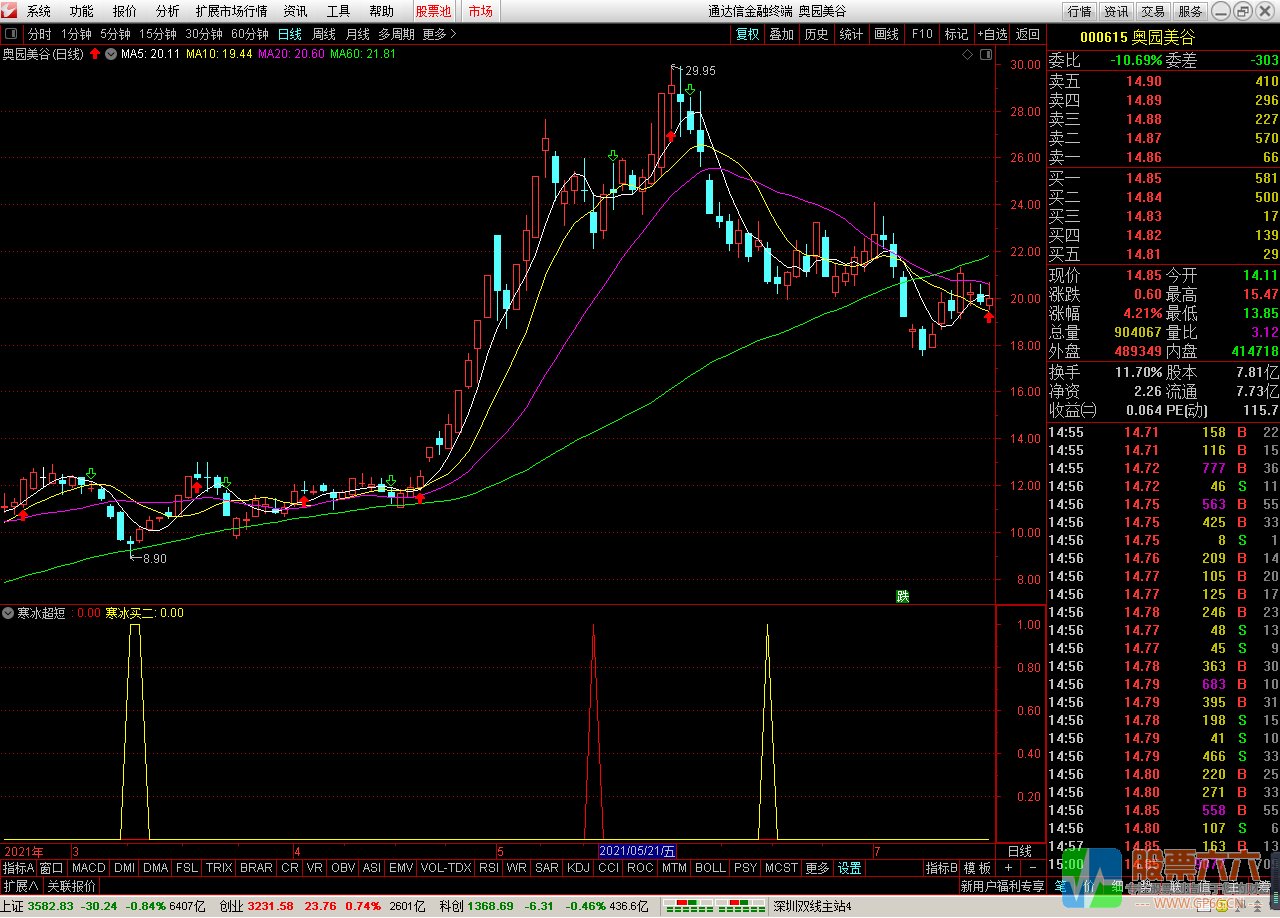This screenshot has height=918, width=1280.
Task: Click the red up arrow beside 奥园美谷(日线)
Action: 95,54
